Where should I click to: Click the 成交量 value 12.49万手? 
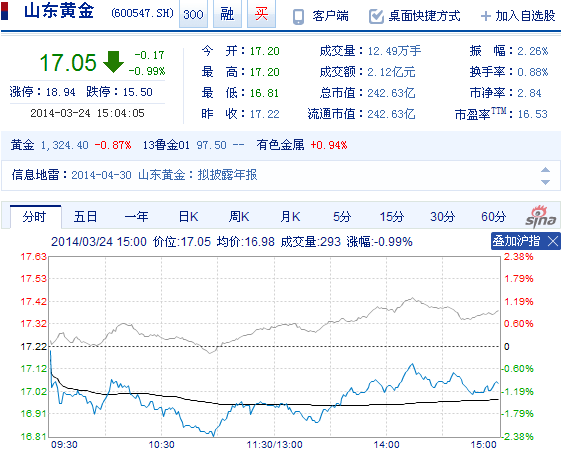[394, 51]
